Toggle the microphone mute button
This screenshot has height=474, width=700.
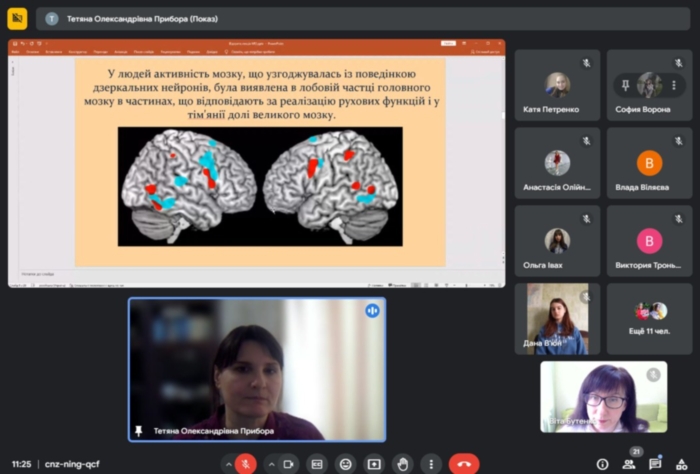pyautogui.click(x=245, y=464)
